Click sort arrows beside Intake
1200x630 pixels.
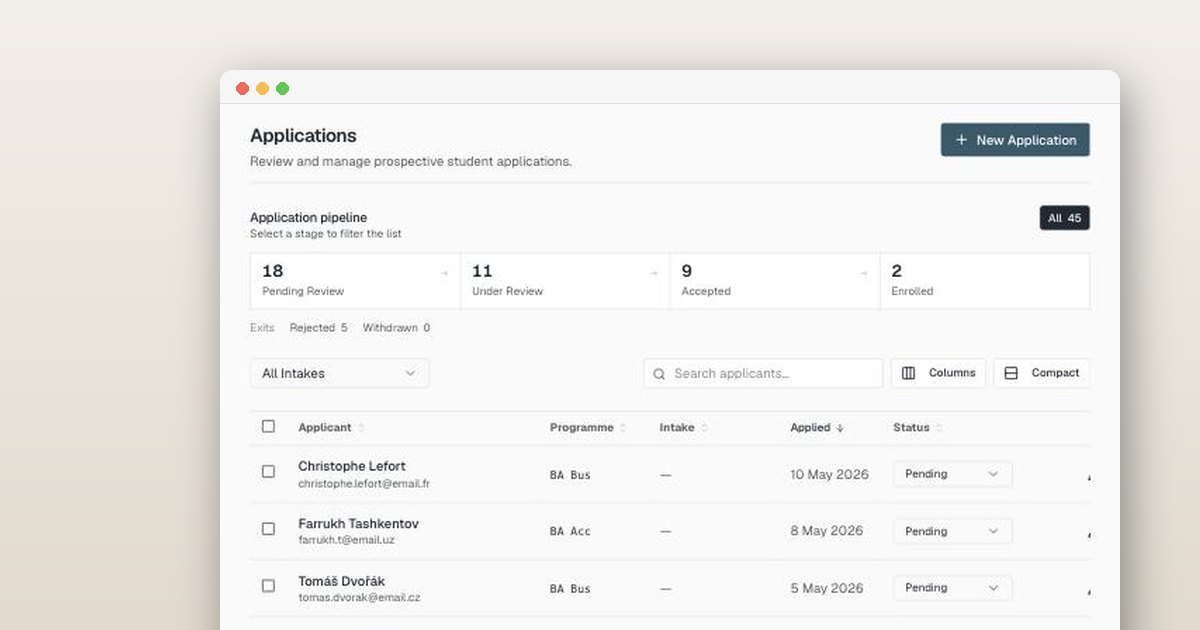(x=704, y=428)
